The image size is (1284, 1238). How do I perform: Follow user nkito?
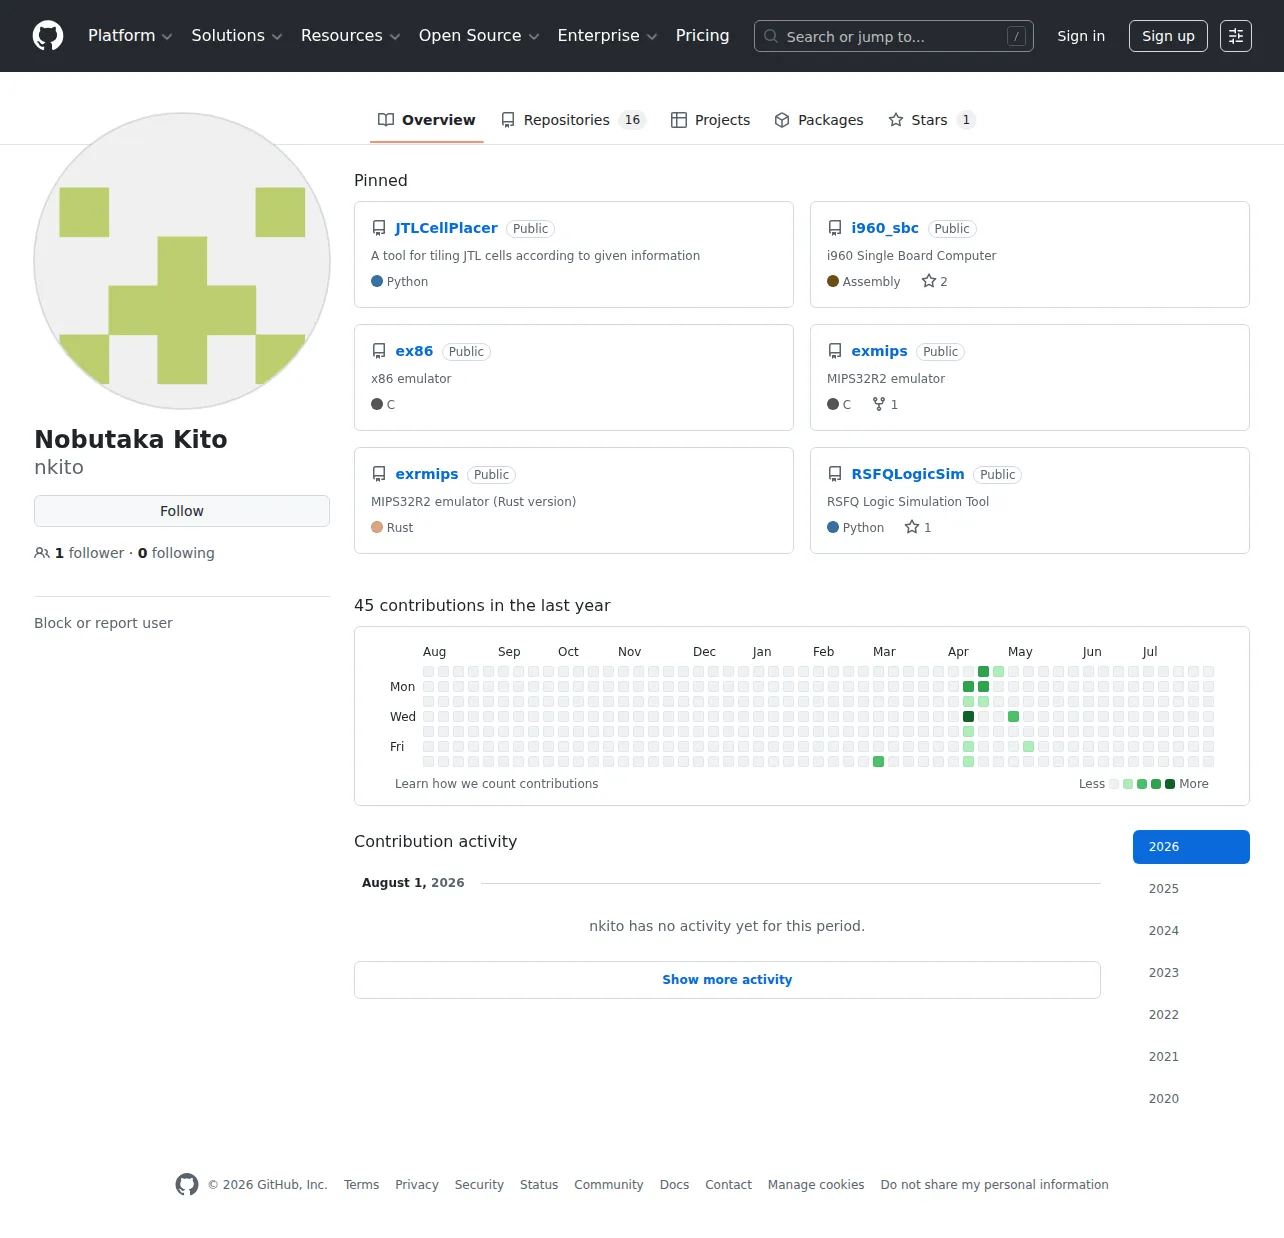click(182, 511)
